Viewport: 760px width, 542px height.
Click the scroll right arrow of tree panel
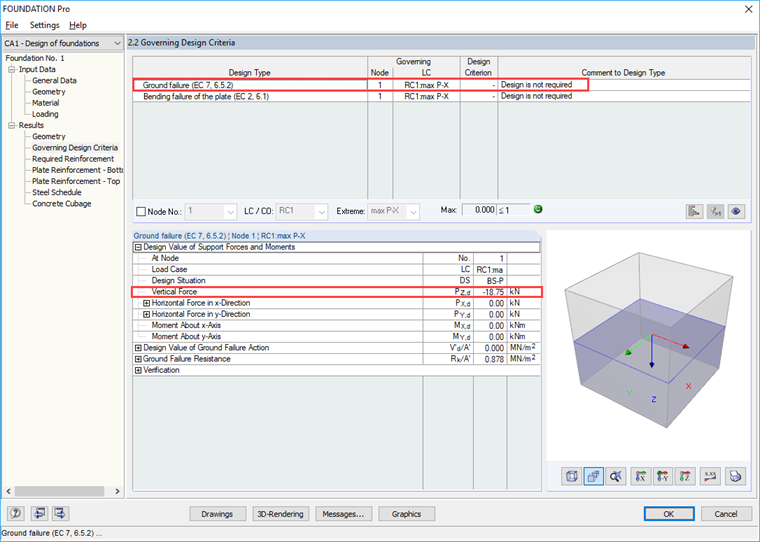click(117, 491)
